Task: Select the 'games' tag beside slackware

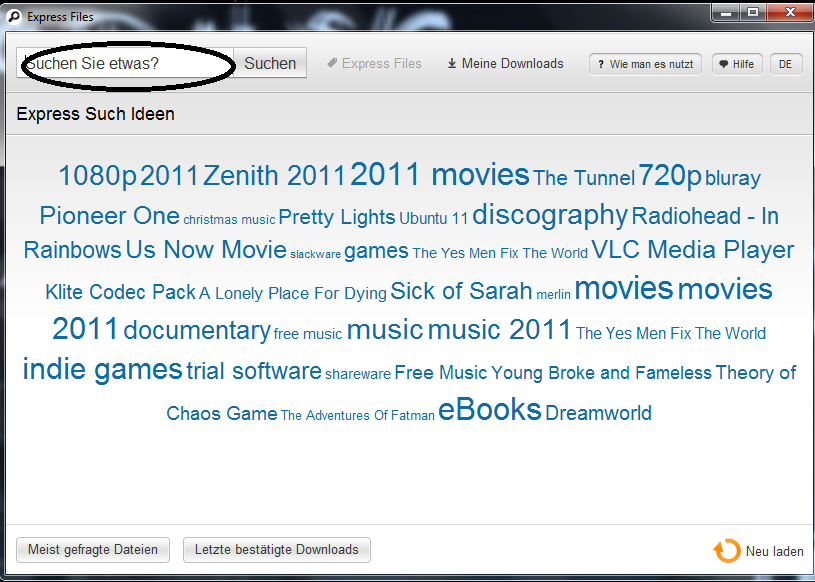Action: pos(376,251)
